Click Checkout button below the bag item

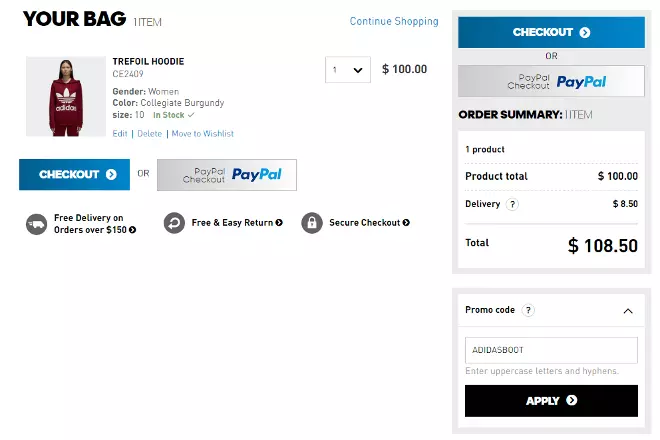[75, 174]
